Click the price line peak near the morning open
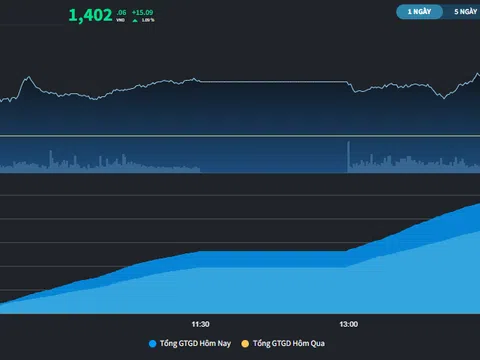 [29, 77]
